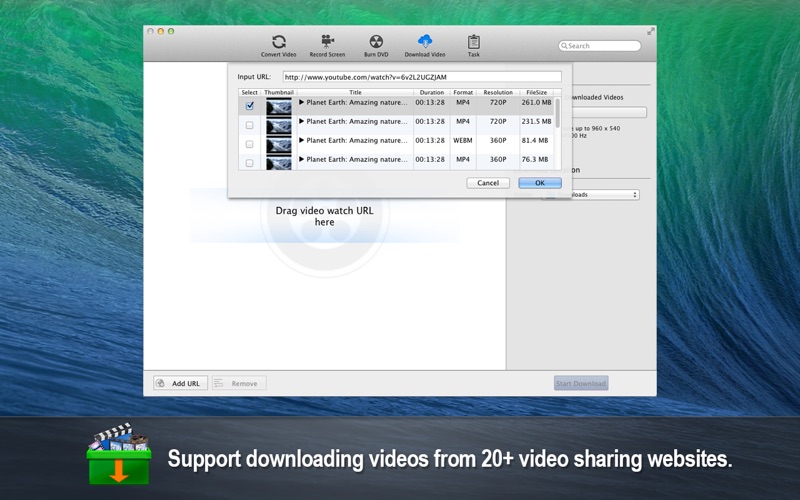Select the 76.3 MB file size cell

[536, 159]
